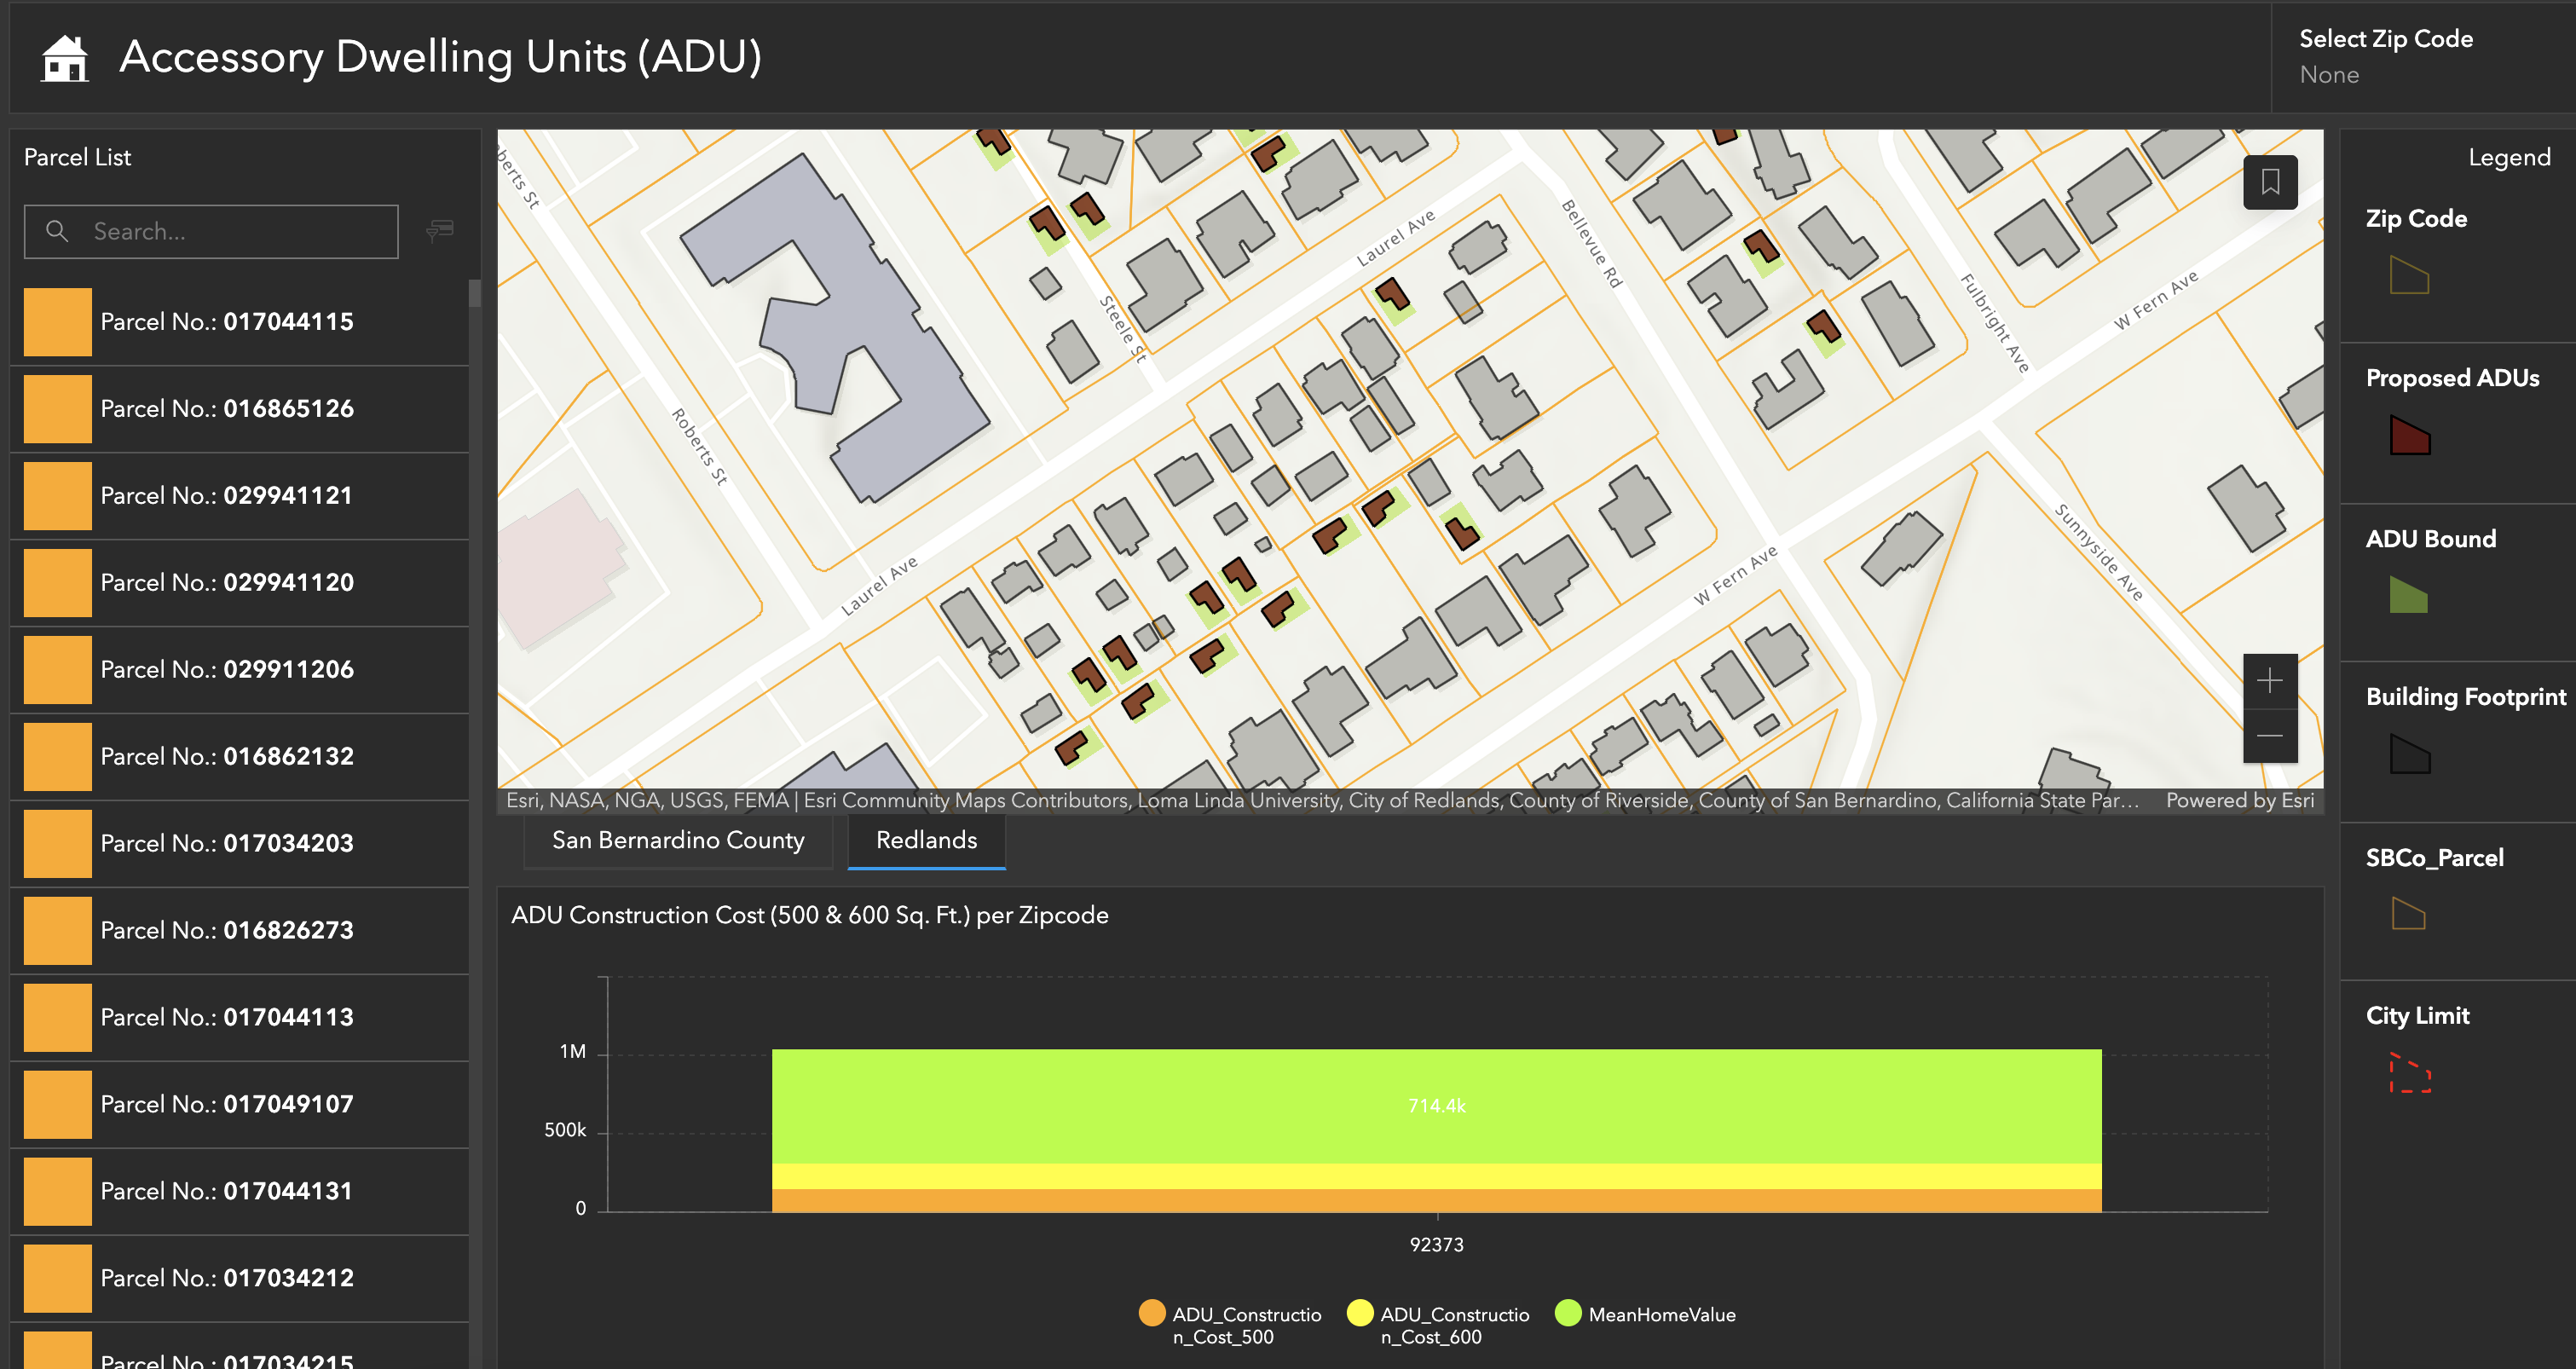This screenshot has height=1369, width=2576.
Task: Zoom in using the plus icon on map
Action: [2270, 681]
